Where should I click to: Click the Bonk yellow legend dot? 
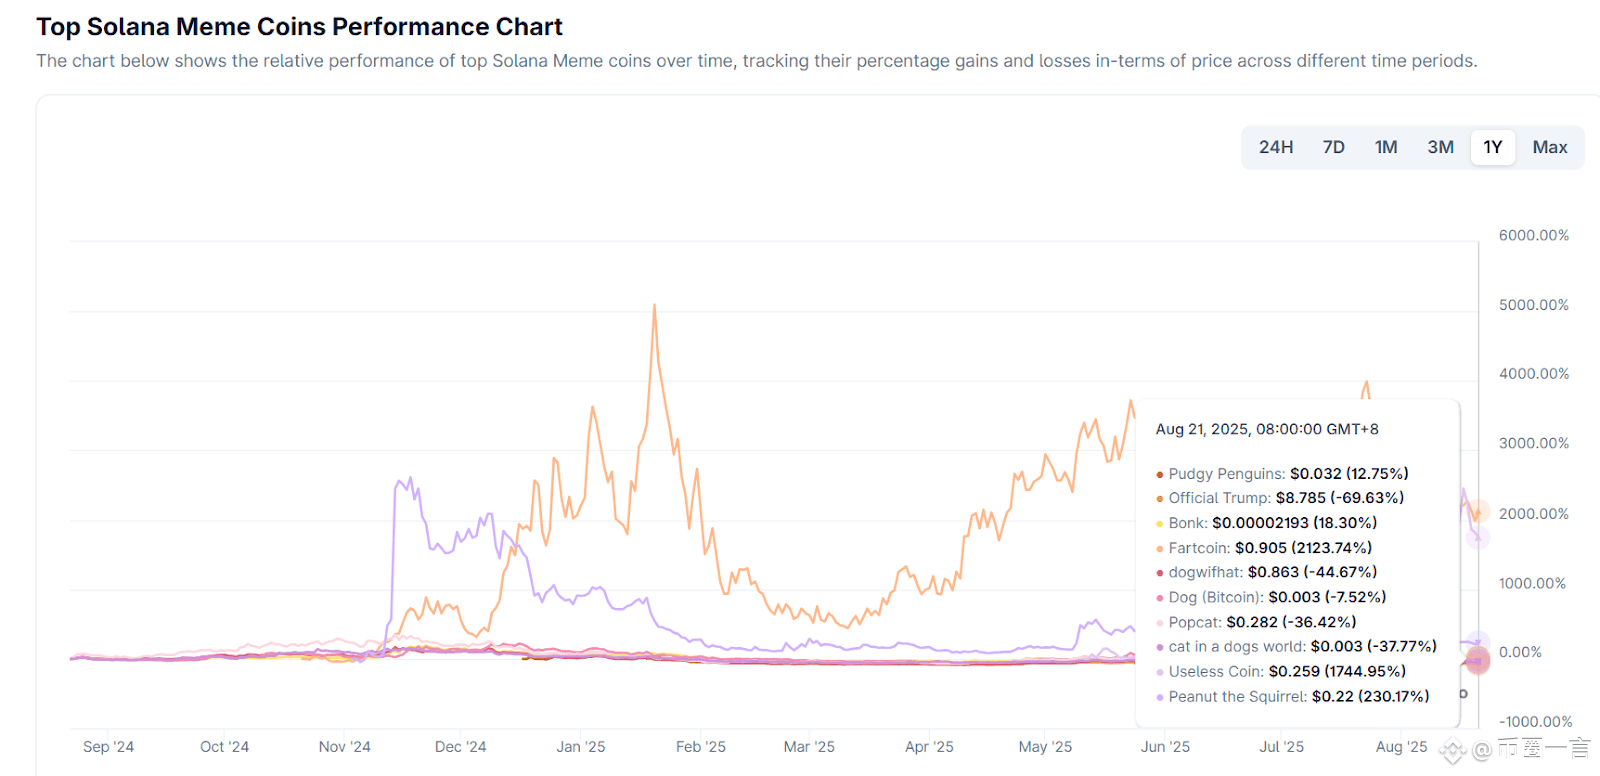coord(1160,524)
